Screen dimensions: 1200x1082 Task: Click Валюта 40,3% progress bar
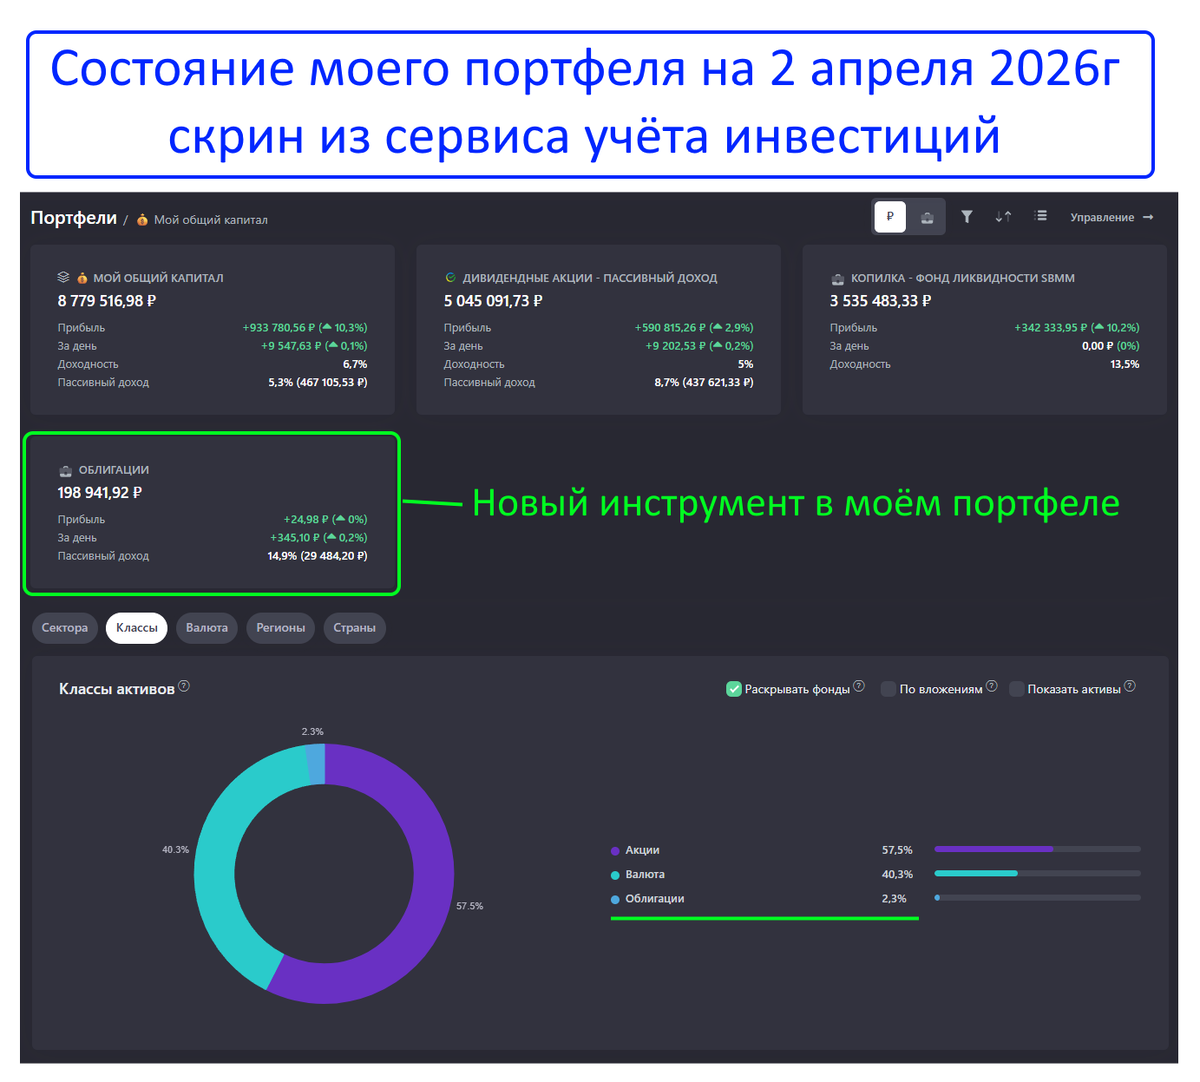pyautogui.click(x=1037, y=873)
